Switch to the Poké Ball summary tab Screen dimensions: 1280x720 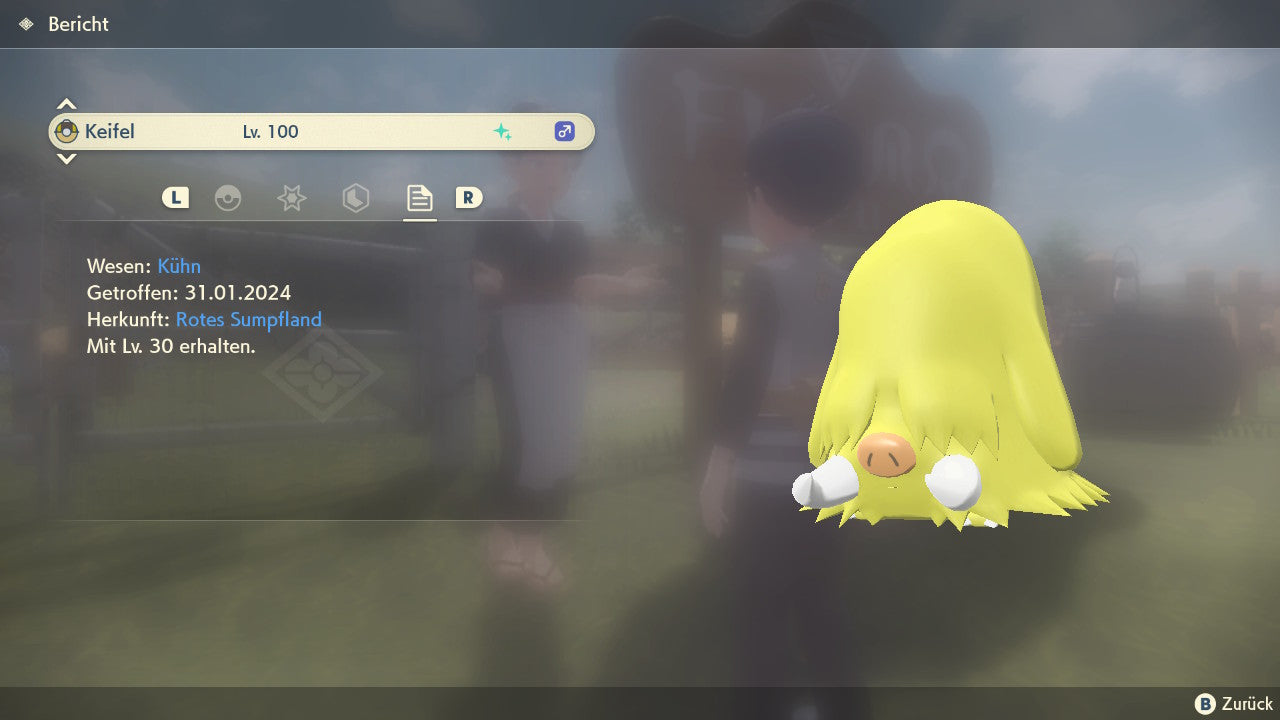pyautogui.click(x=228, y=198)
